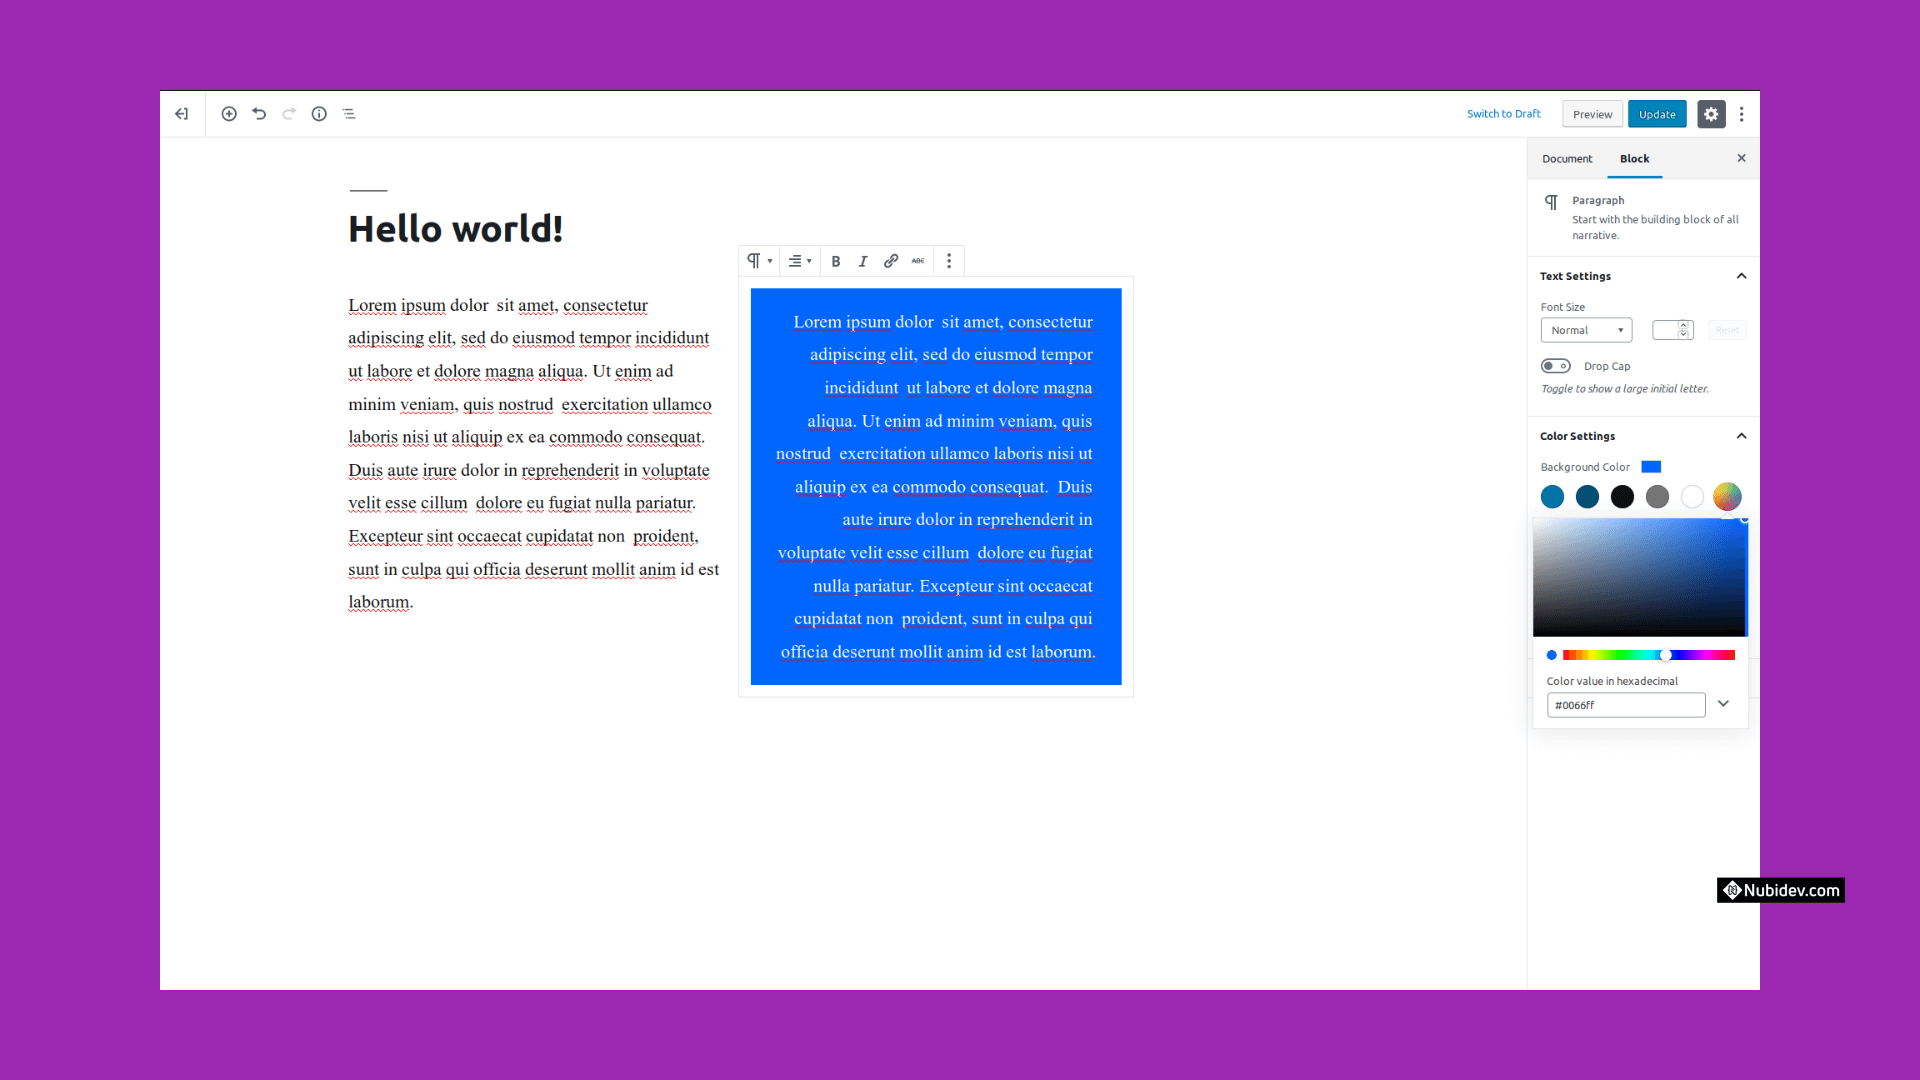This screenshot has width=1920, height=1080.
Task: Collapse the Color Settings section
Action: click(1741, 436)
